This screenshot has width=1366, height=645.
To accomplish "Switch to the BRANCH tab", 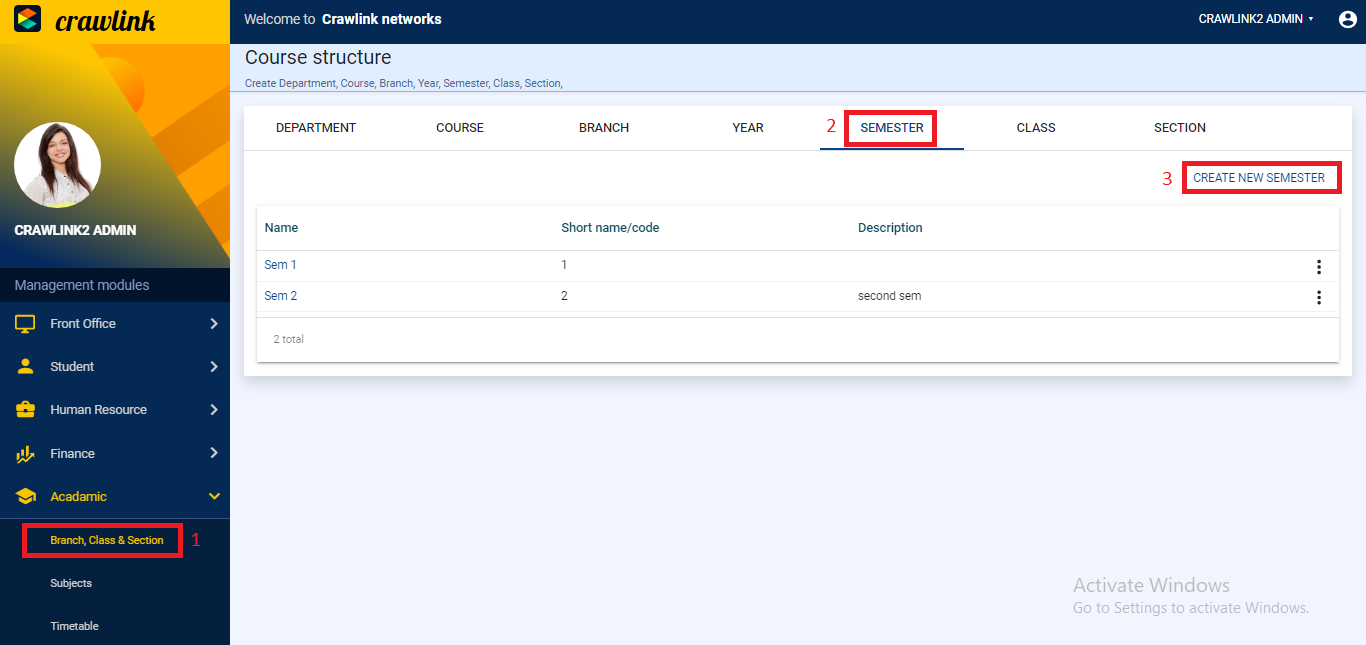I will coord(604,128).
